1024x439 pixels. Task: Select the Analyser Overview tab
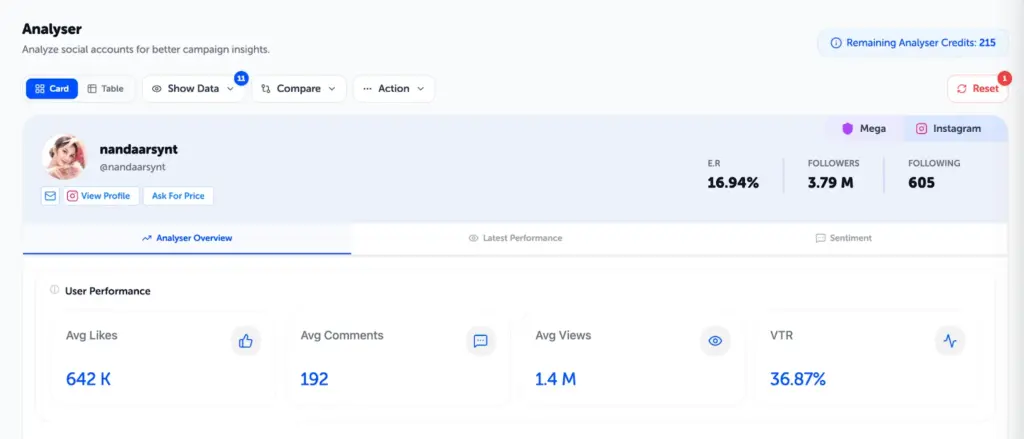(x=187, y=238)
